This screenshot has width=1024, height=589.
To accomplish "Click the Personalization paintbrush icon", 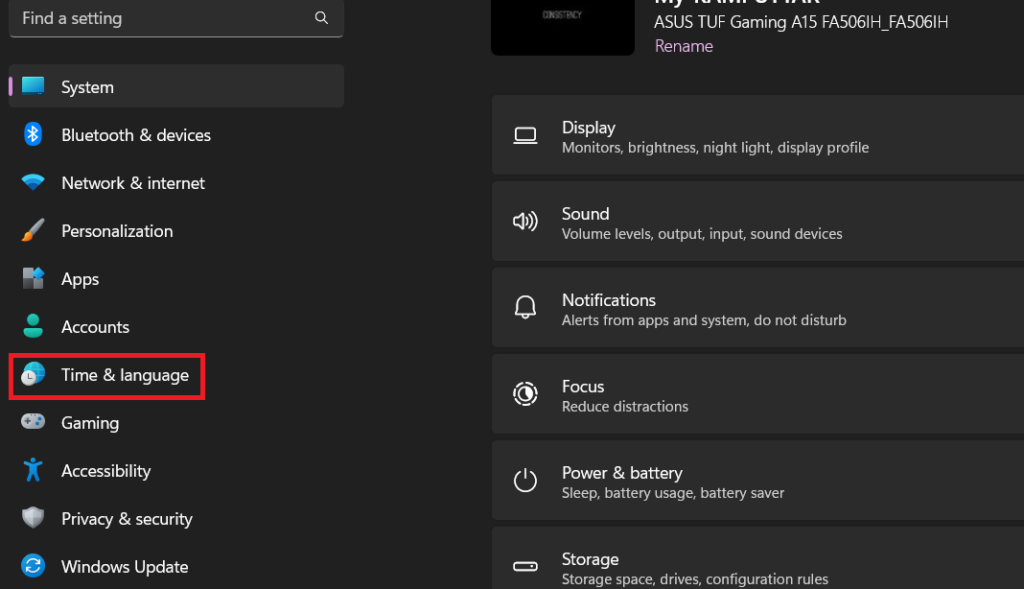I will 33,231.
